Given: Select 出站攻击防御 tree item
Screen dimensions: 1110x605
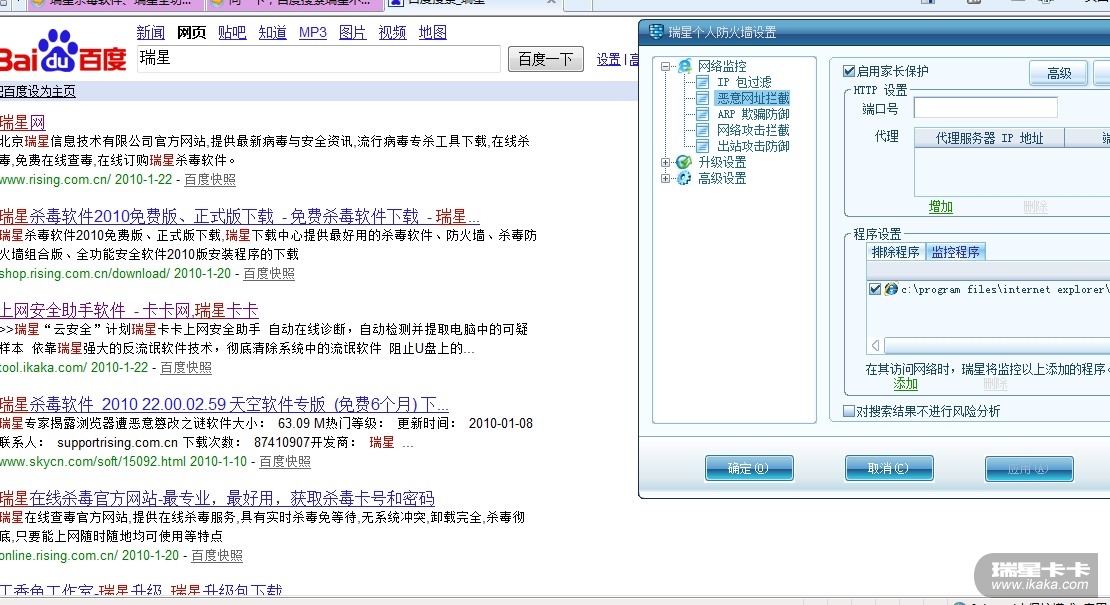Looking at the screenshot, I should [753, 146].
